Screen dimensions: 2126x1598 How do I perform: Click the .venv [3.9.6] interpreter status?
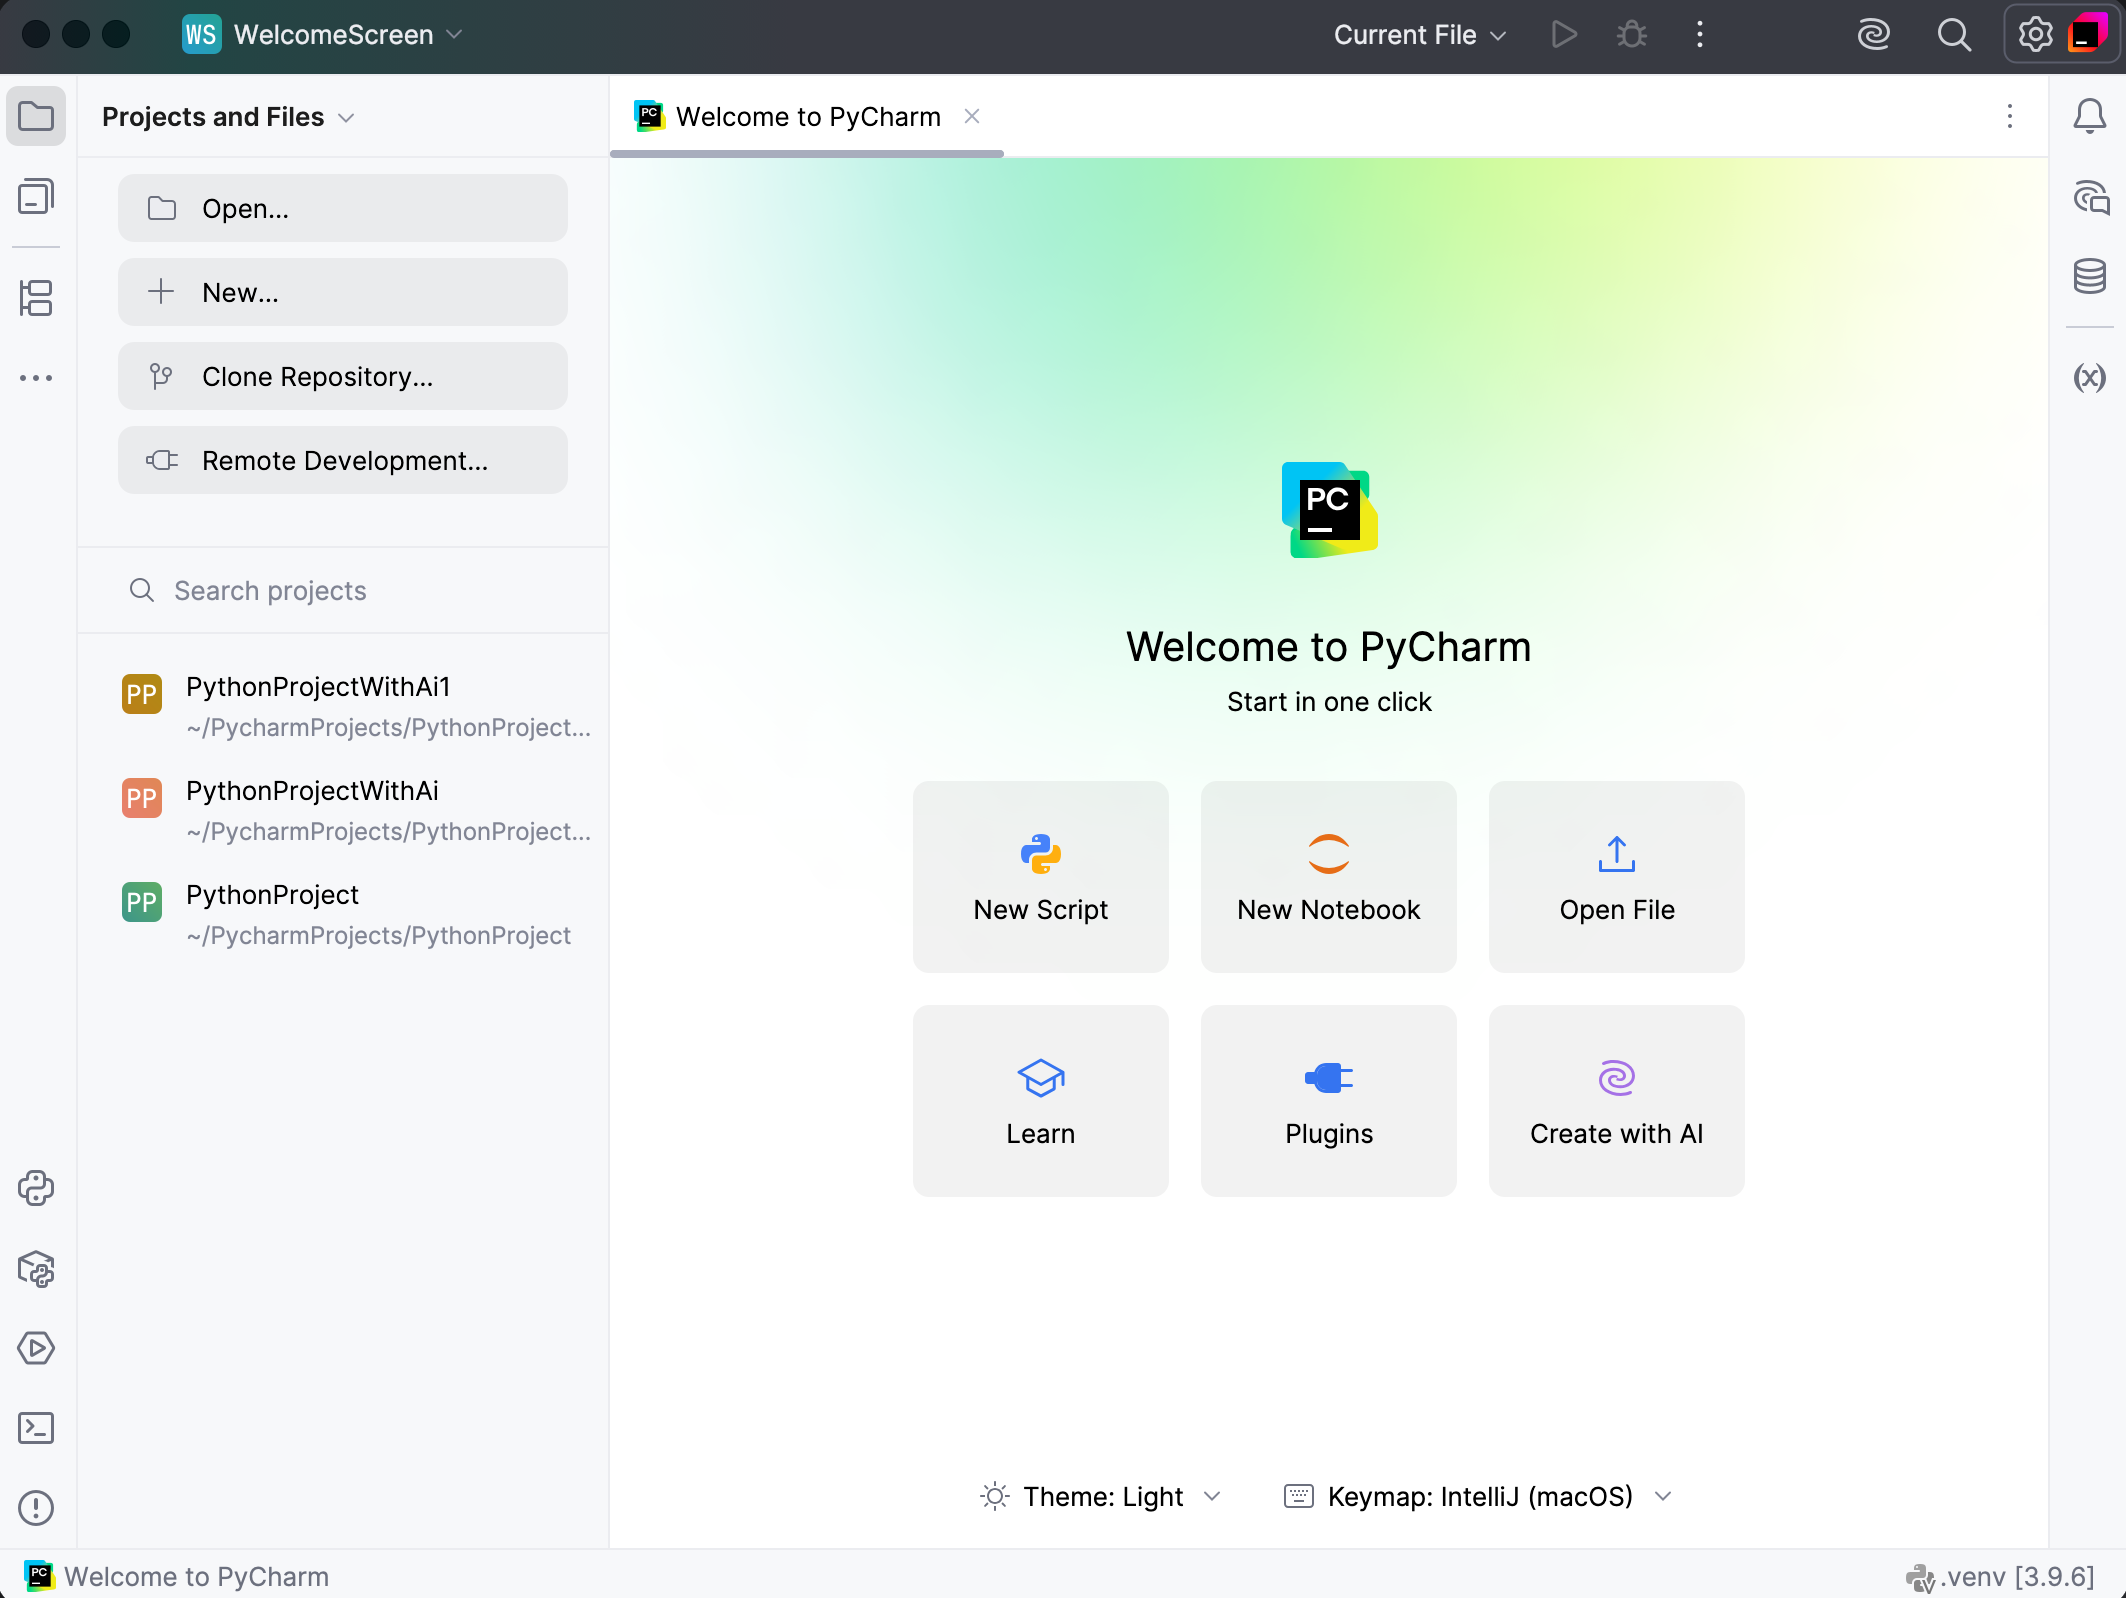click(2000, 1577)
